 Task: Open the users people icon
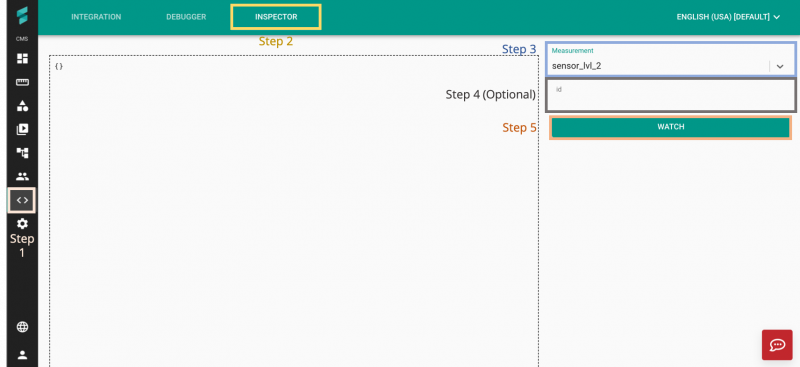(22, 177)
